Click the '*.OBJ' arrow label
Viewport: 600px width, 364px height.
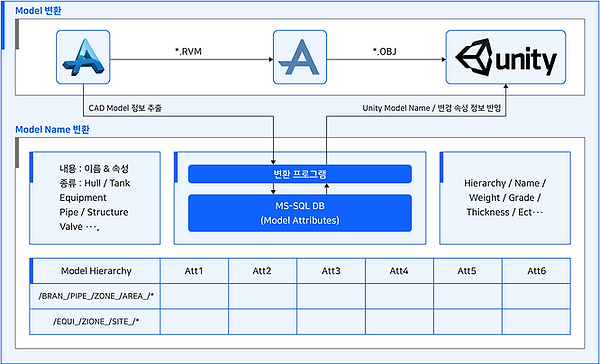385,51
